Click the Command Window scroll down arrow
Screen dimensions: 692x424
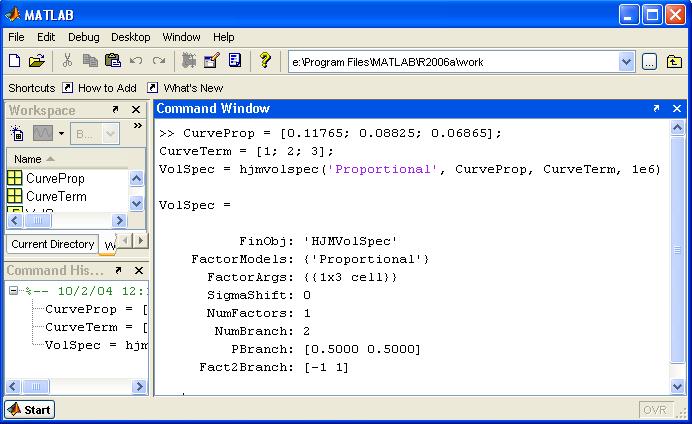pyautogui.click(x=677, y=387)
